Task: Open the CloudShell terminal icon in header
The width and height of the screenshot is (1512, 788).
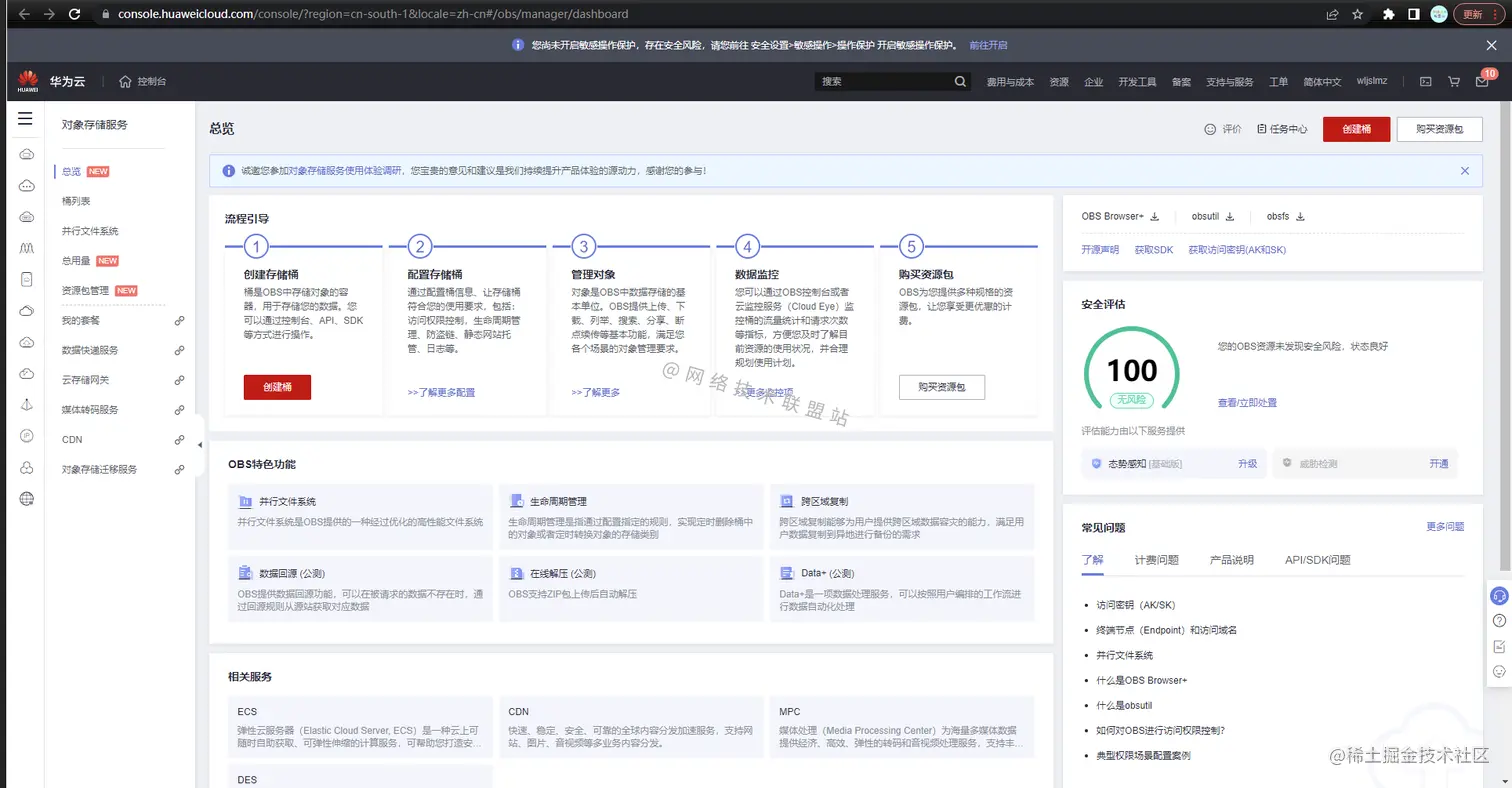Action: pos(1426,82)
